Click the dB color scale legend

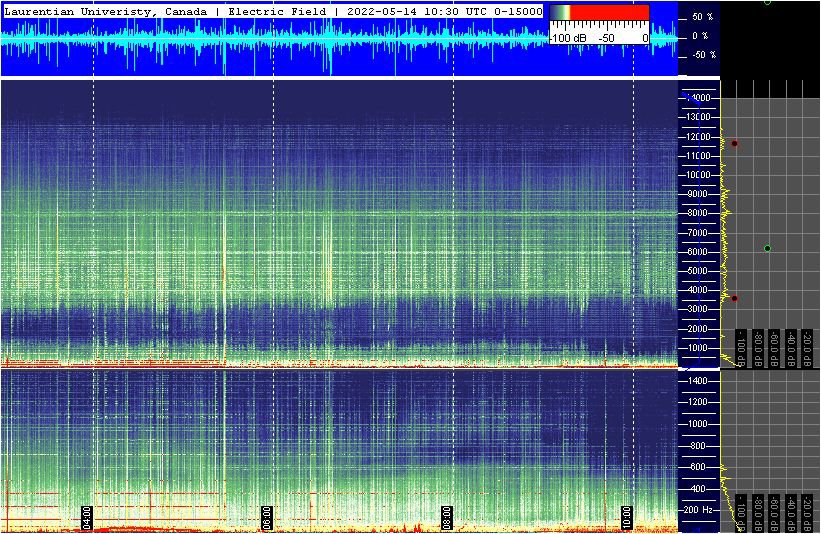[599, 25]
